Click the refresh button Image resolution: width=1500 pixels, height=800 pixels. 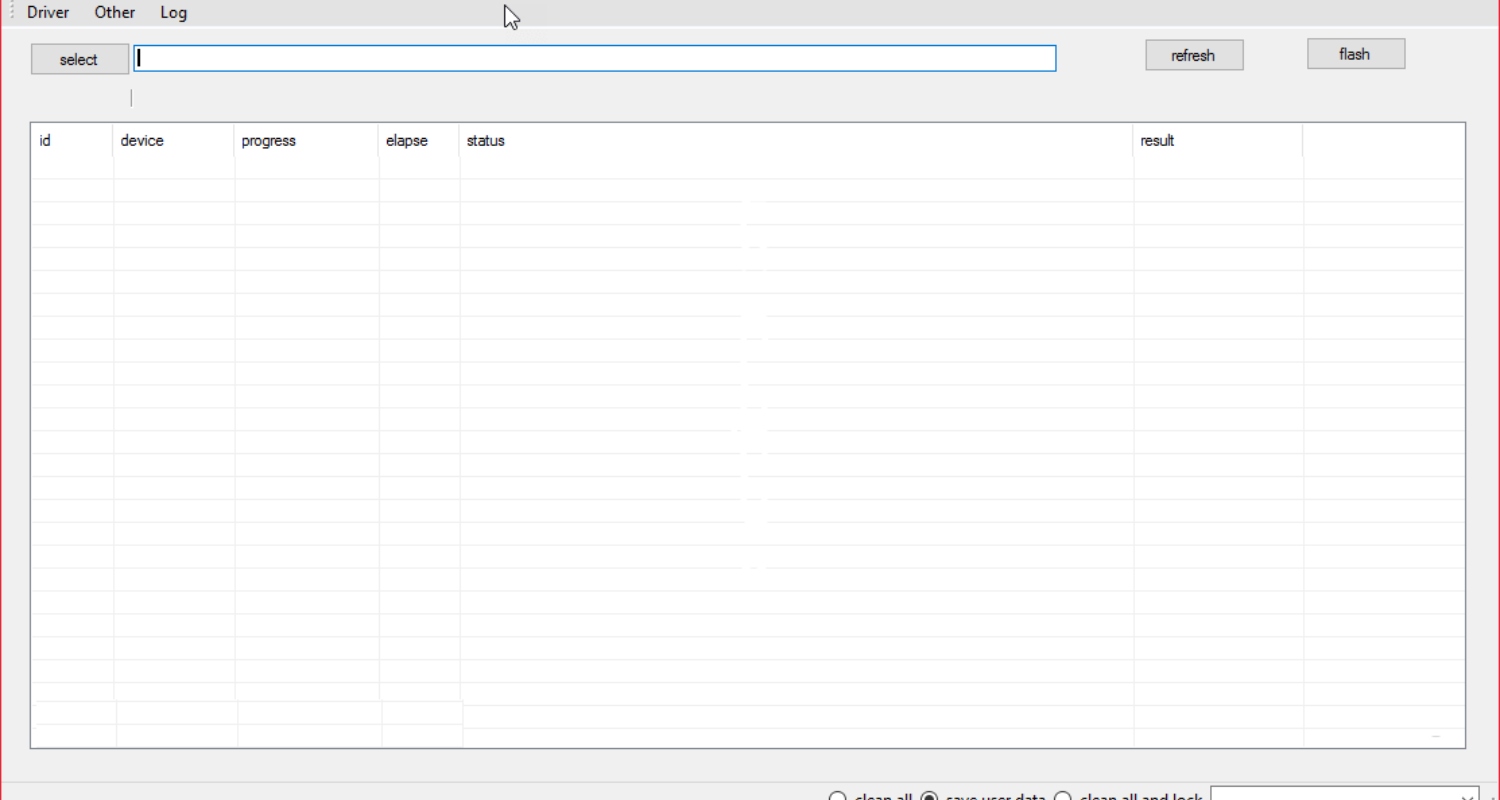point(1194,55)
